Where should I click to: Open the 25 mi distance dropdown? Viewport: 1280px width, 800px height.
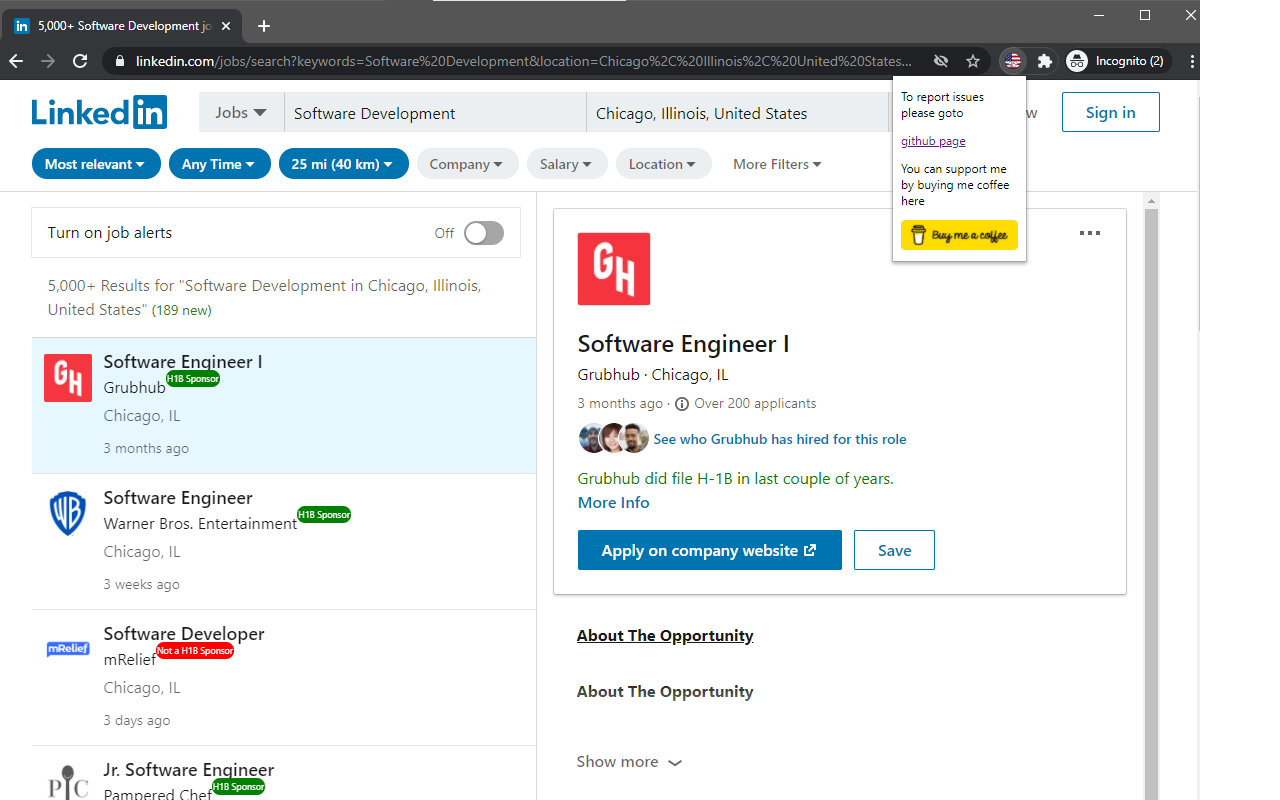343,164
